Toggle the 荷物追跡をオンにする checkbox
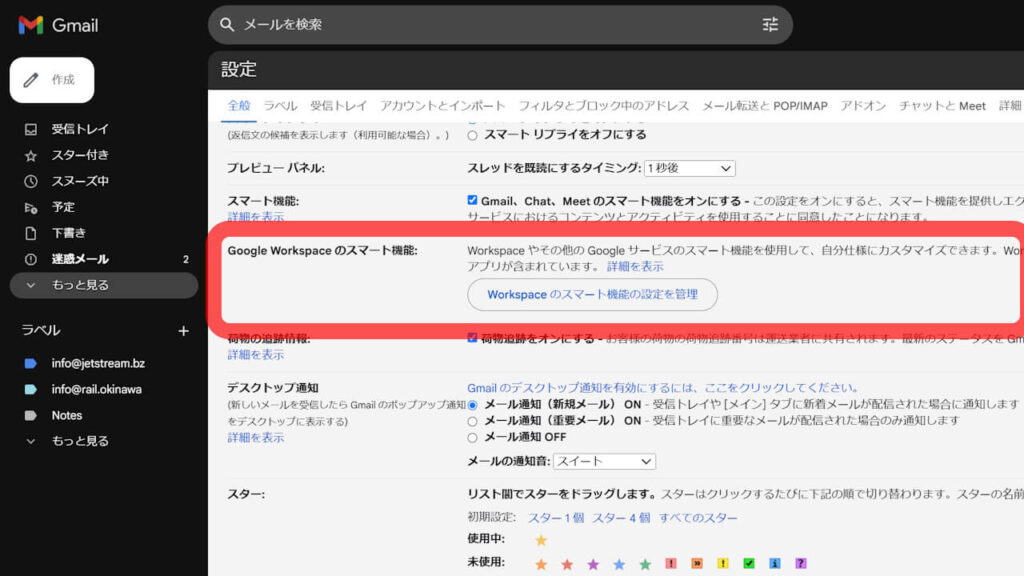Viewport: 1024px width, 576px height. tap(471, 339)
